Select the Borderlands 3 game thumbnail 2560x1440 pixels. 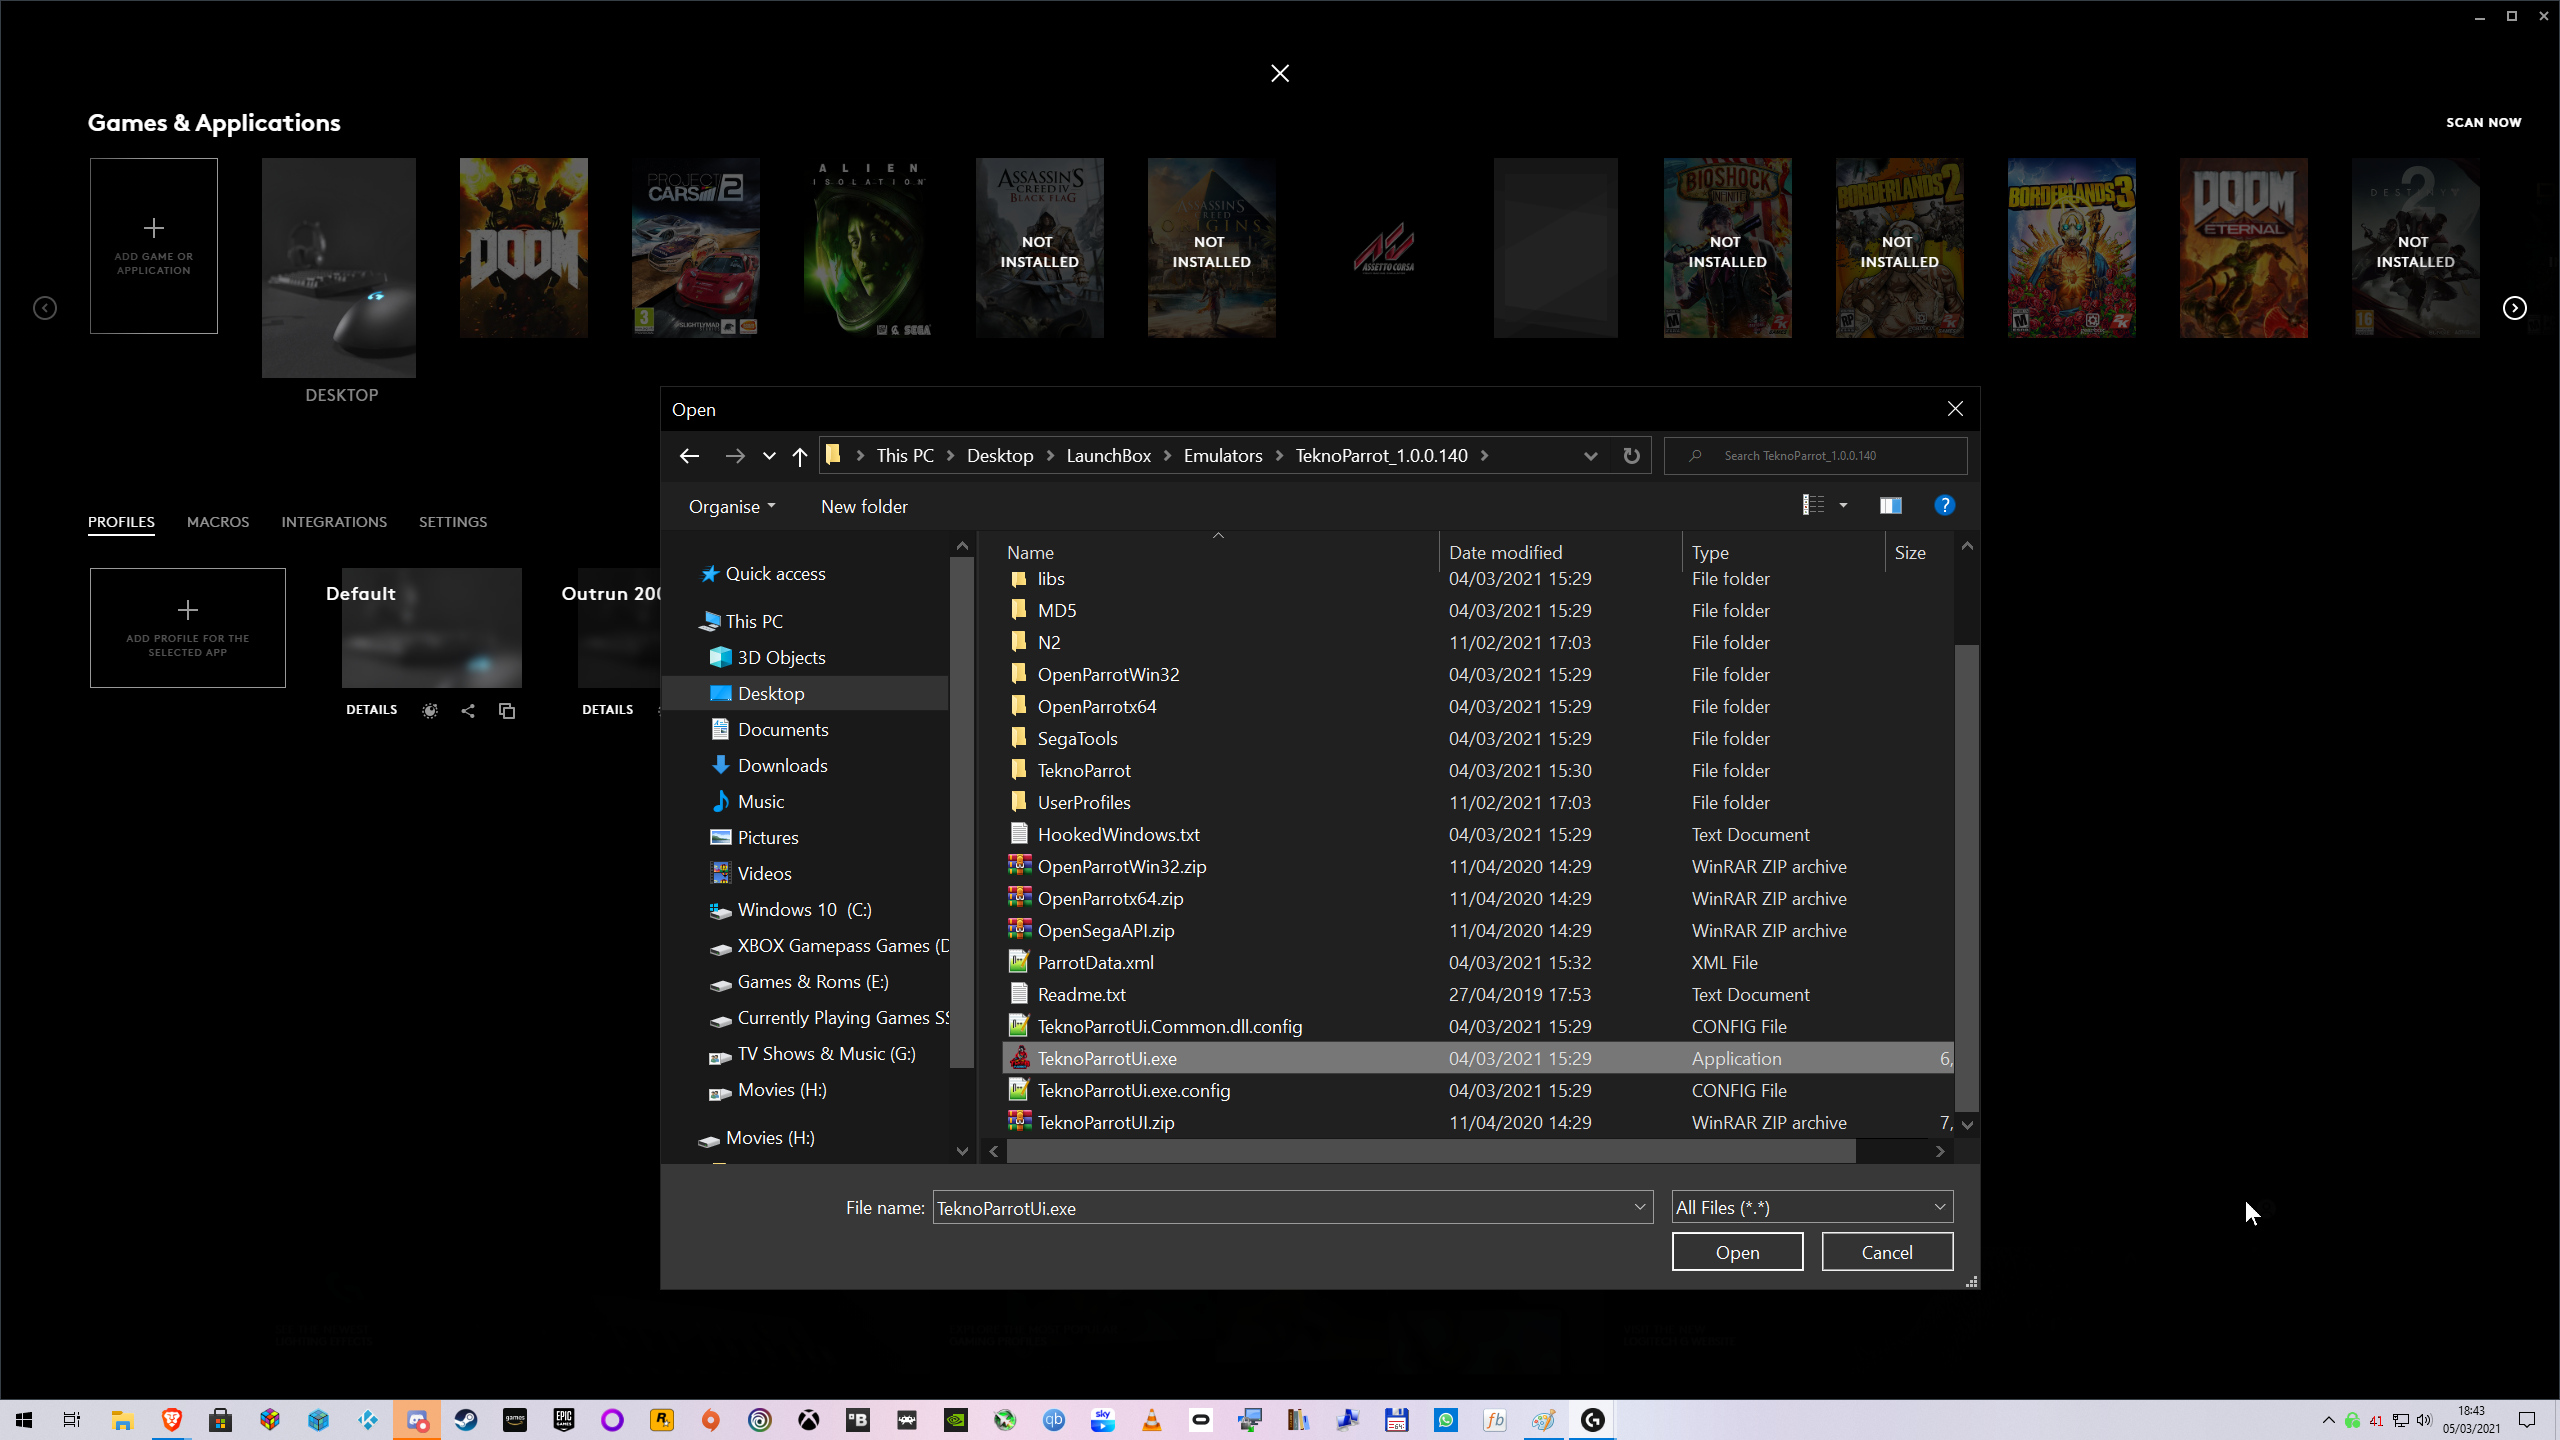tap(2072, 248)
